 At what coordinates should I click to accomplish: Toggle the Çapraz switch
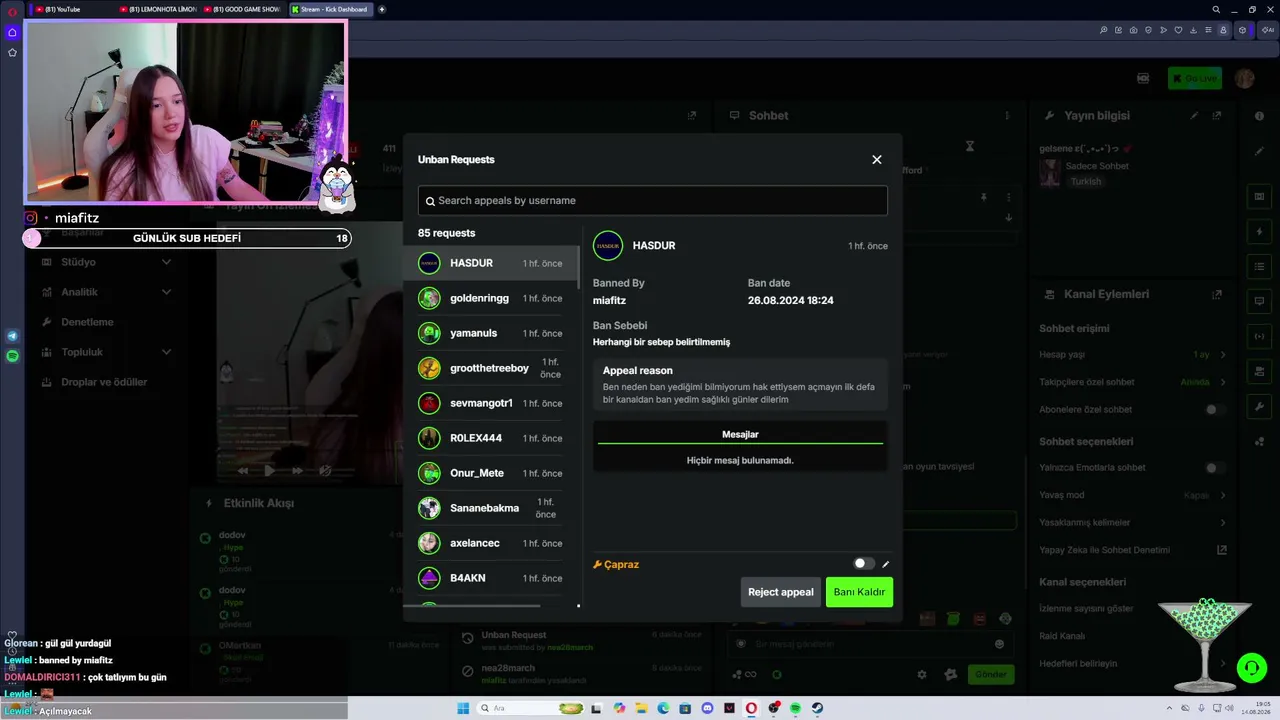pyautogui.click(x=864, y=564)
